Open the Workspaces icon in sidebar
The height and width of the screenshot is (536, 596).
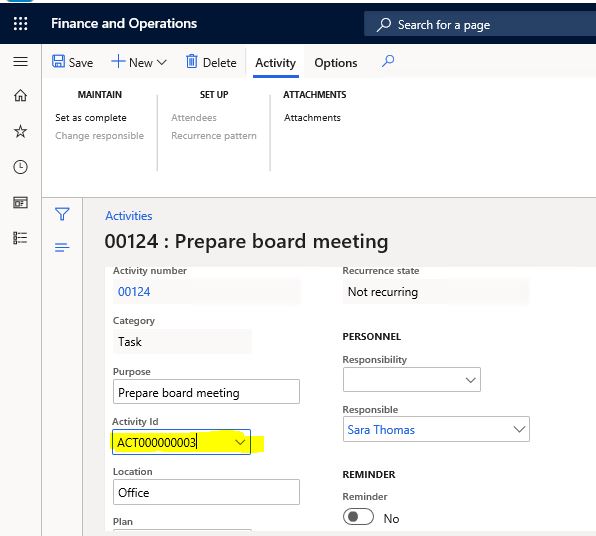click(x=21, y=203)
